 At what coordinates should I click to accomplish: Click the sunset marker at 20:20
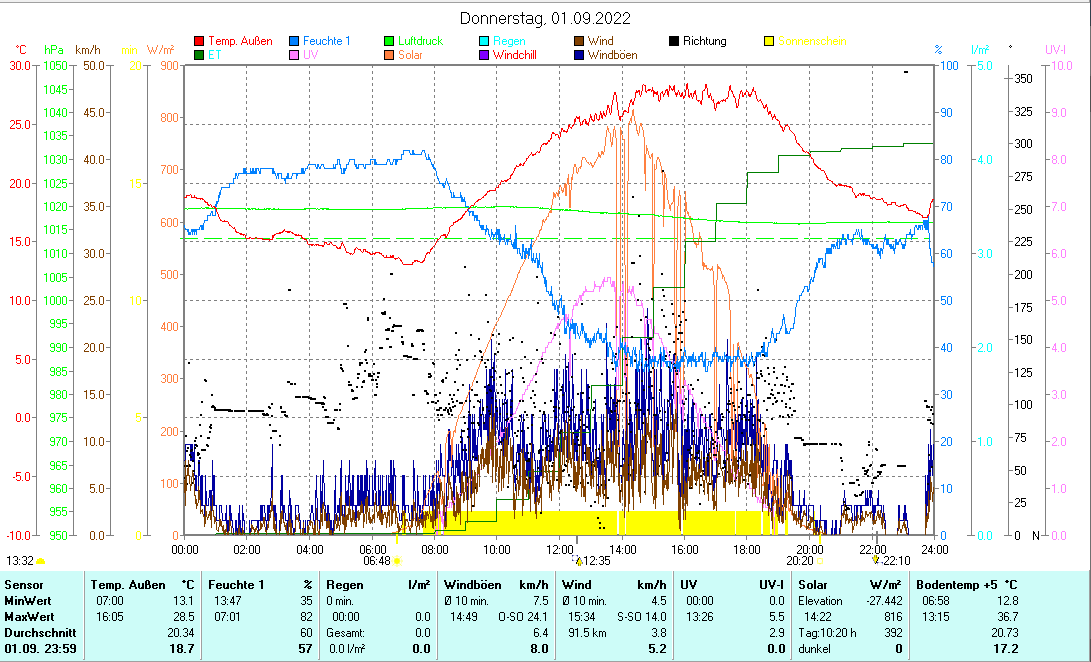click(821, 561)
